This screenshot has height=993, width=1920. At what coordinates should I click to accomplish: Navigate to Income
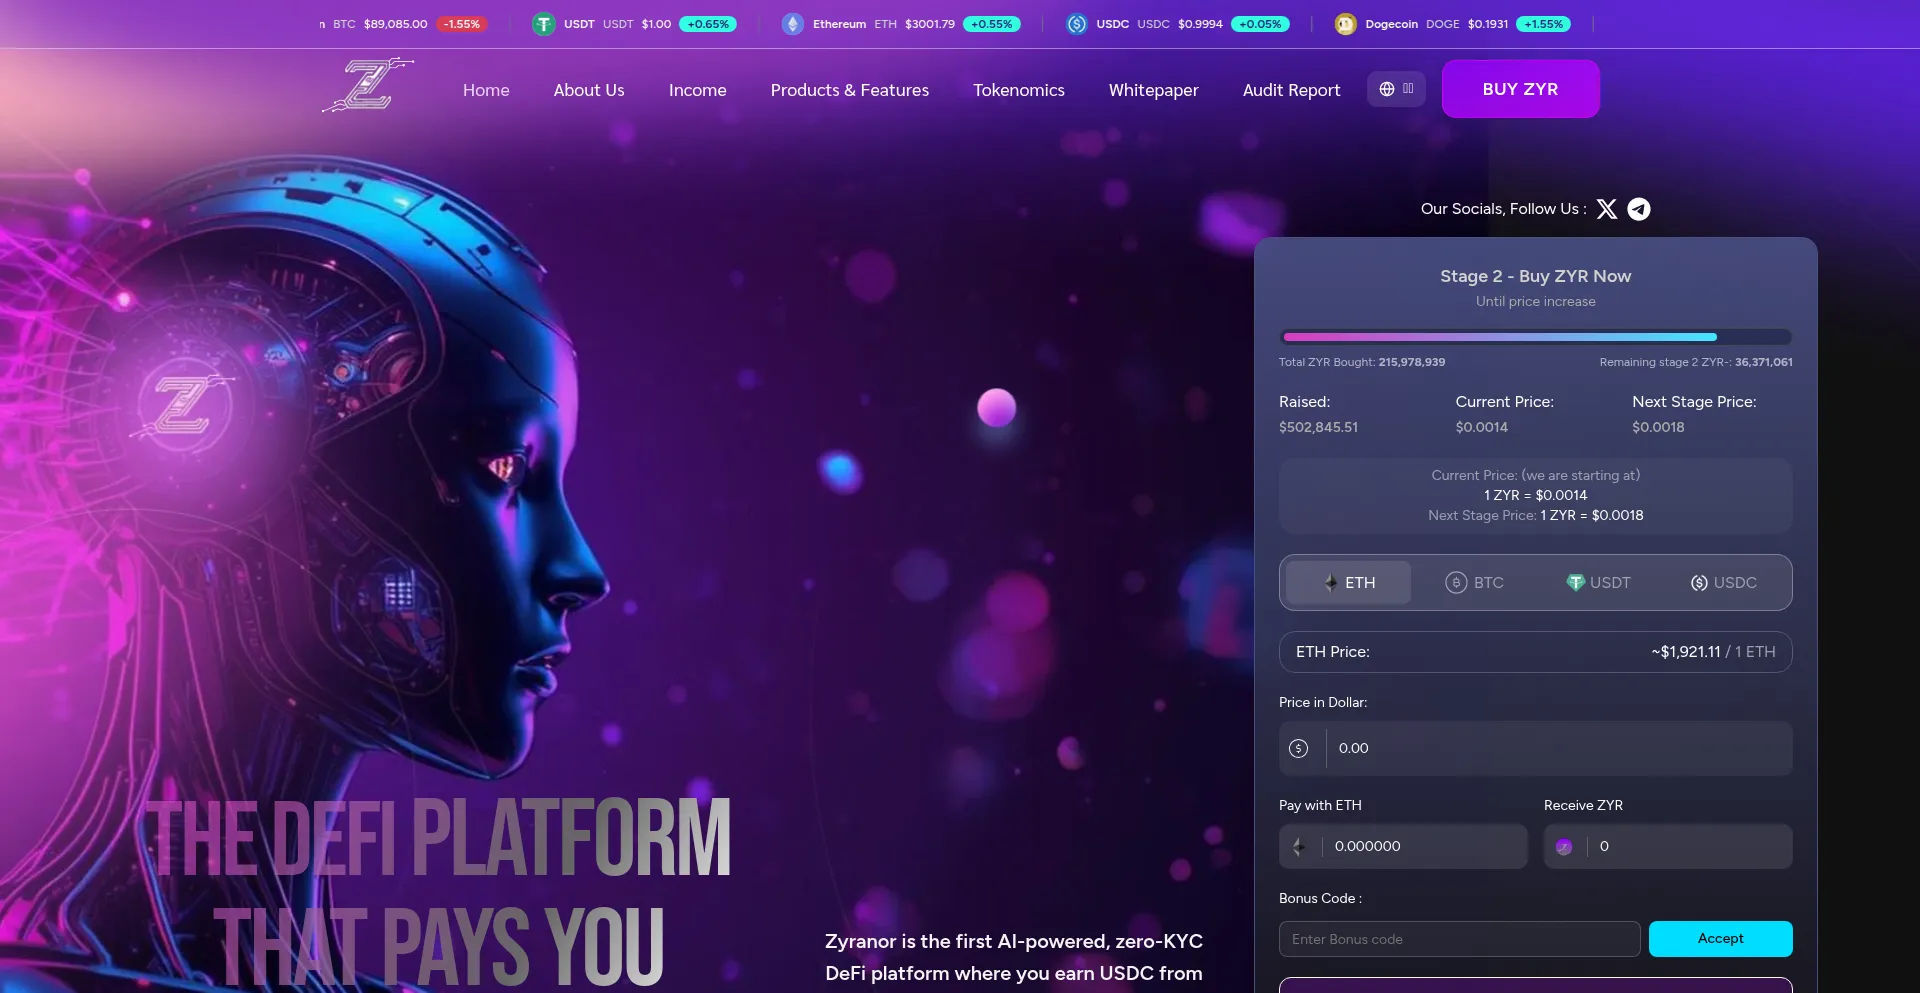coord(698,90)
